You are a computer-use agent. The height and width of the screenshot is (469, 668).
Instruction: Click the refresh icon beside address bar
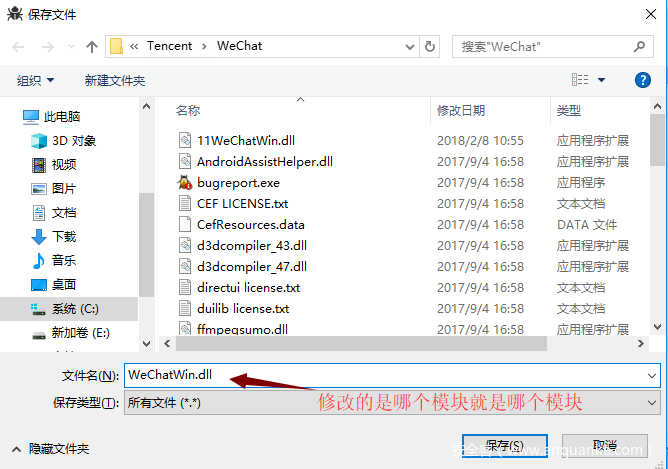430,46
